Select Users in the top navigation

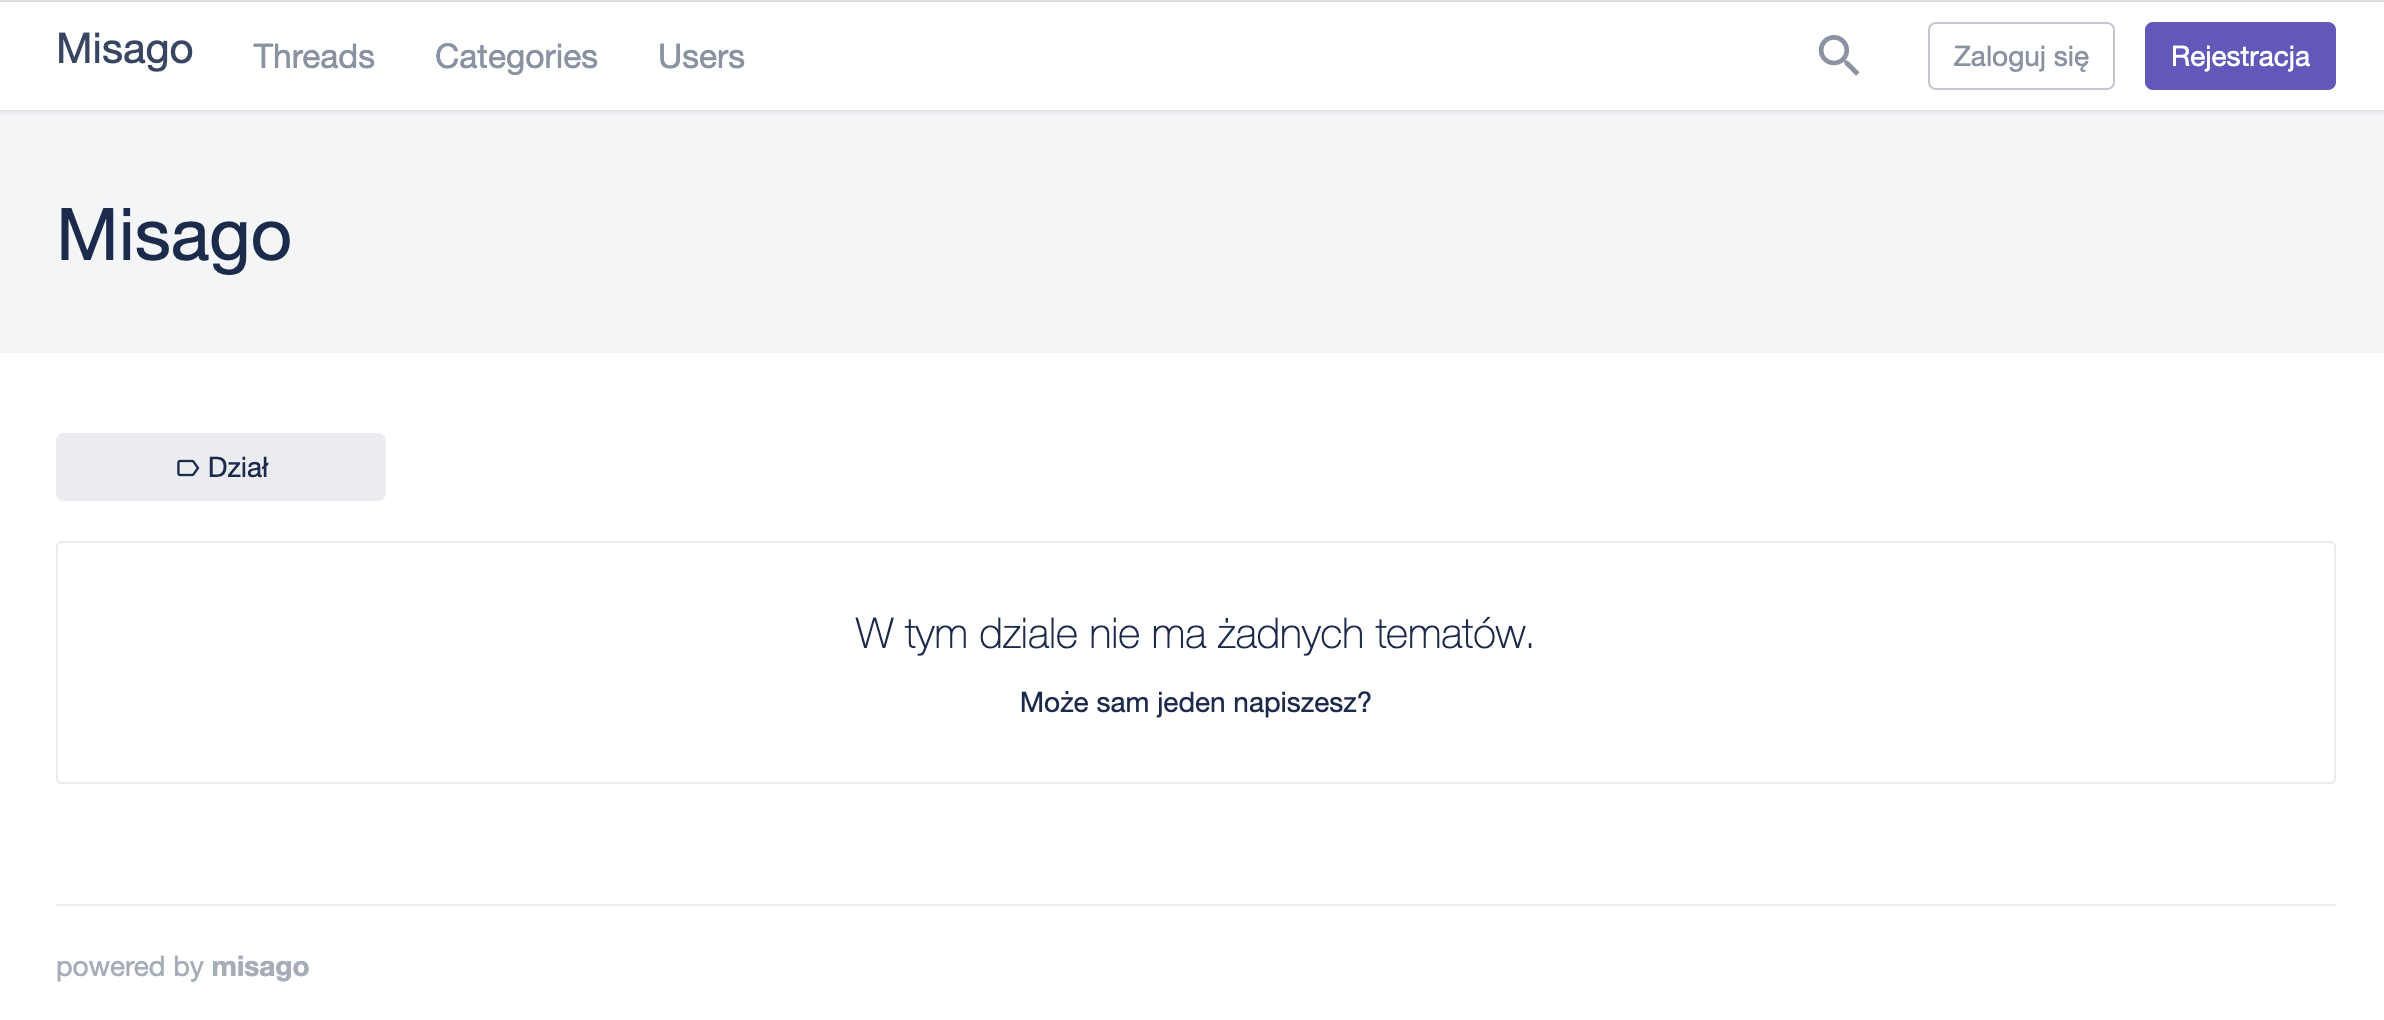700,57
